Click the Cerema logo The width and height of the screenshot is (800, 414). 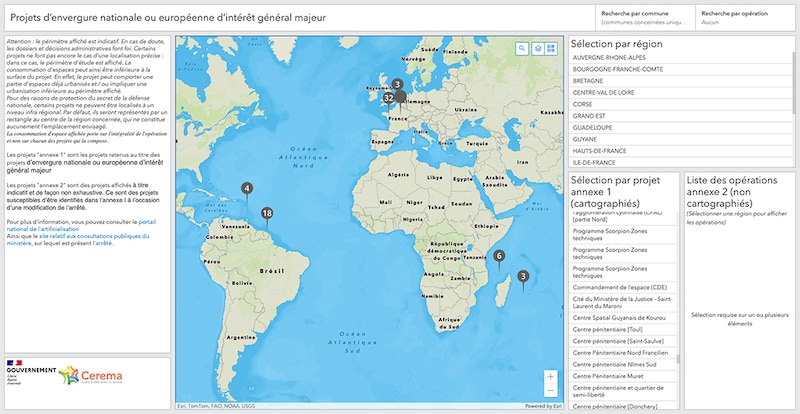pyautogui.click(x=90, y=375)
